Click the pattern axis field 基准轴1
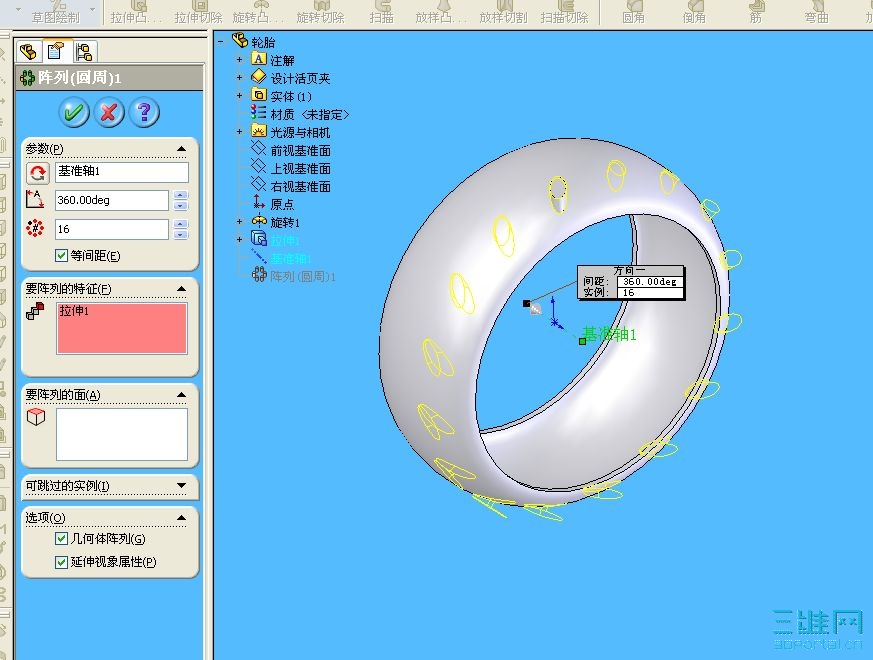Screen dimensions: 873x660 [122, 172]
